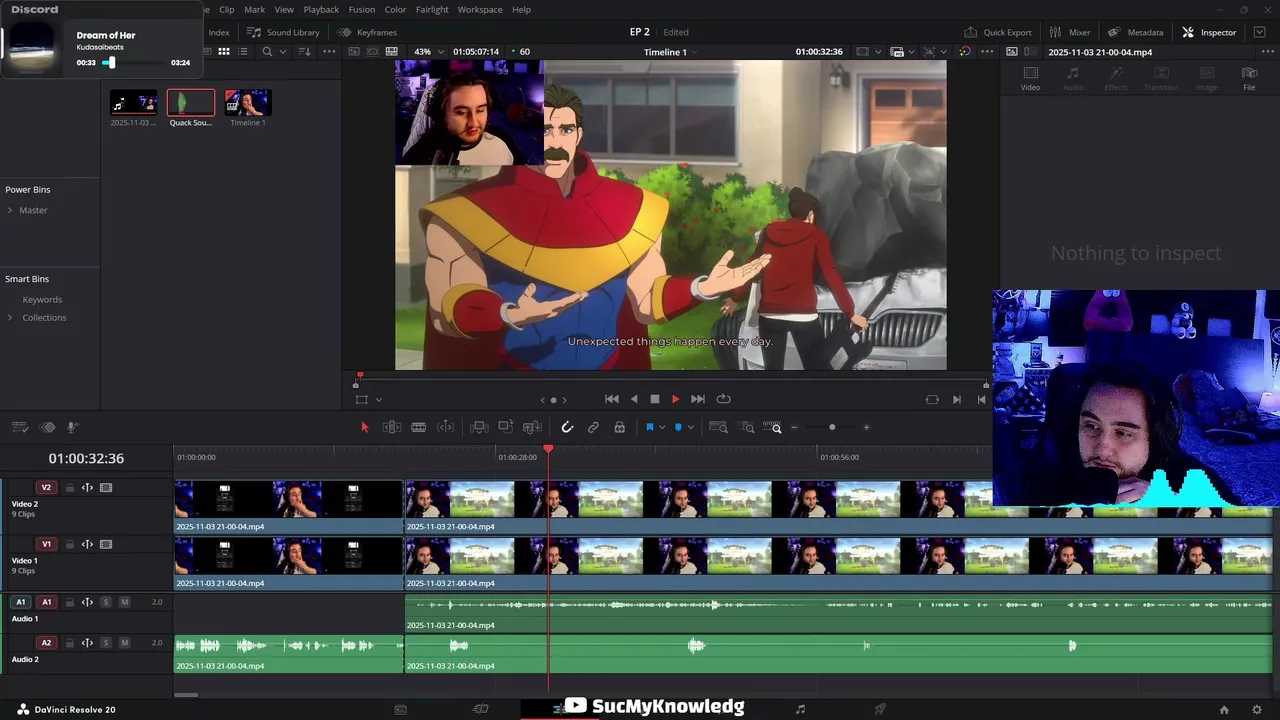Toggle the position lock icon
This screenshot has height=720, width=1280.
point(620,427)
